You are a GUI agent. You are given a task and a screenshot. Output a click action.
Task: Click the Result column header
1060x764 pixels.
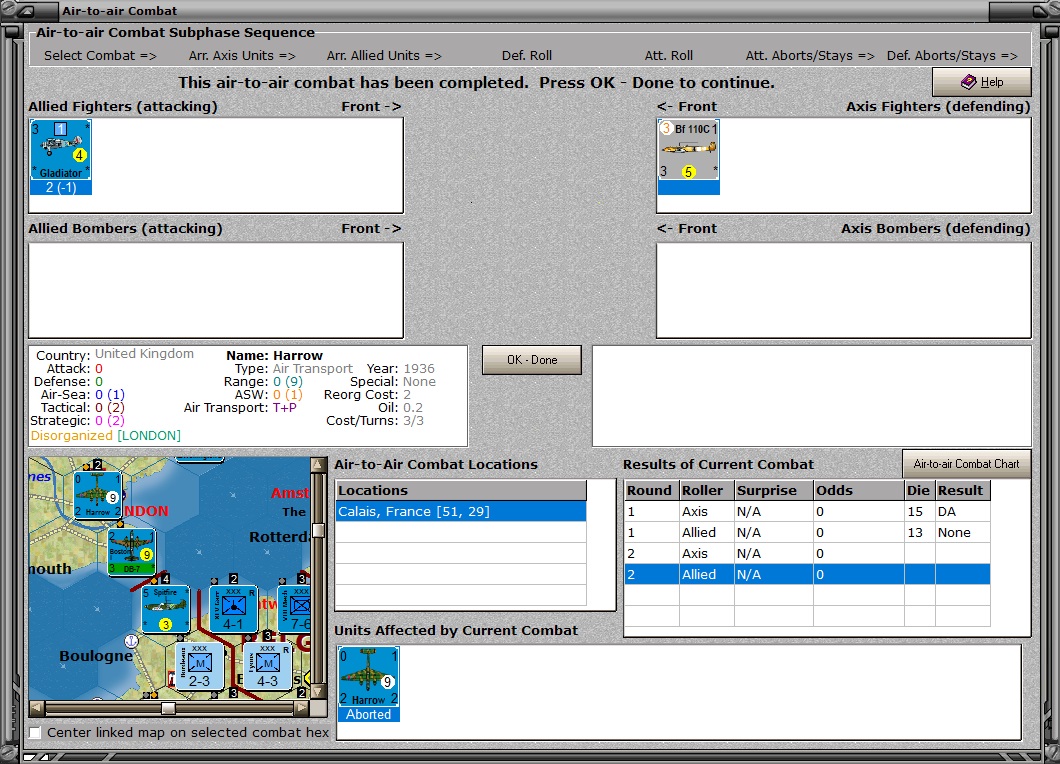point(963,490)
